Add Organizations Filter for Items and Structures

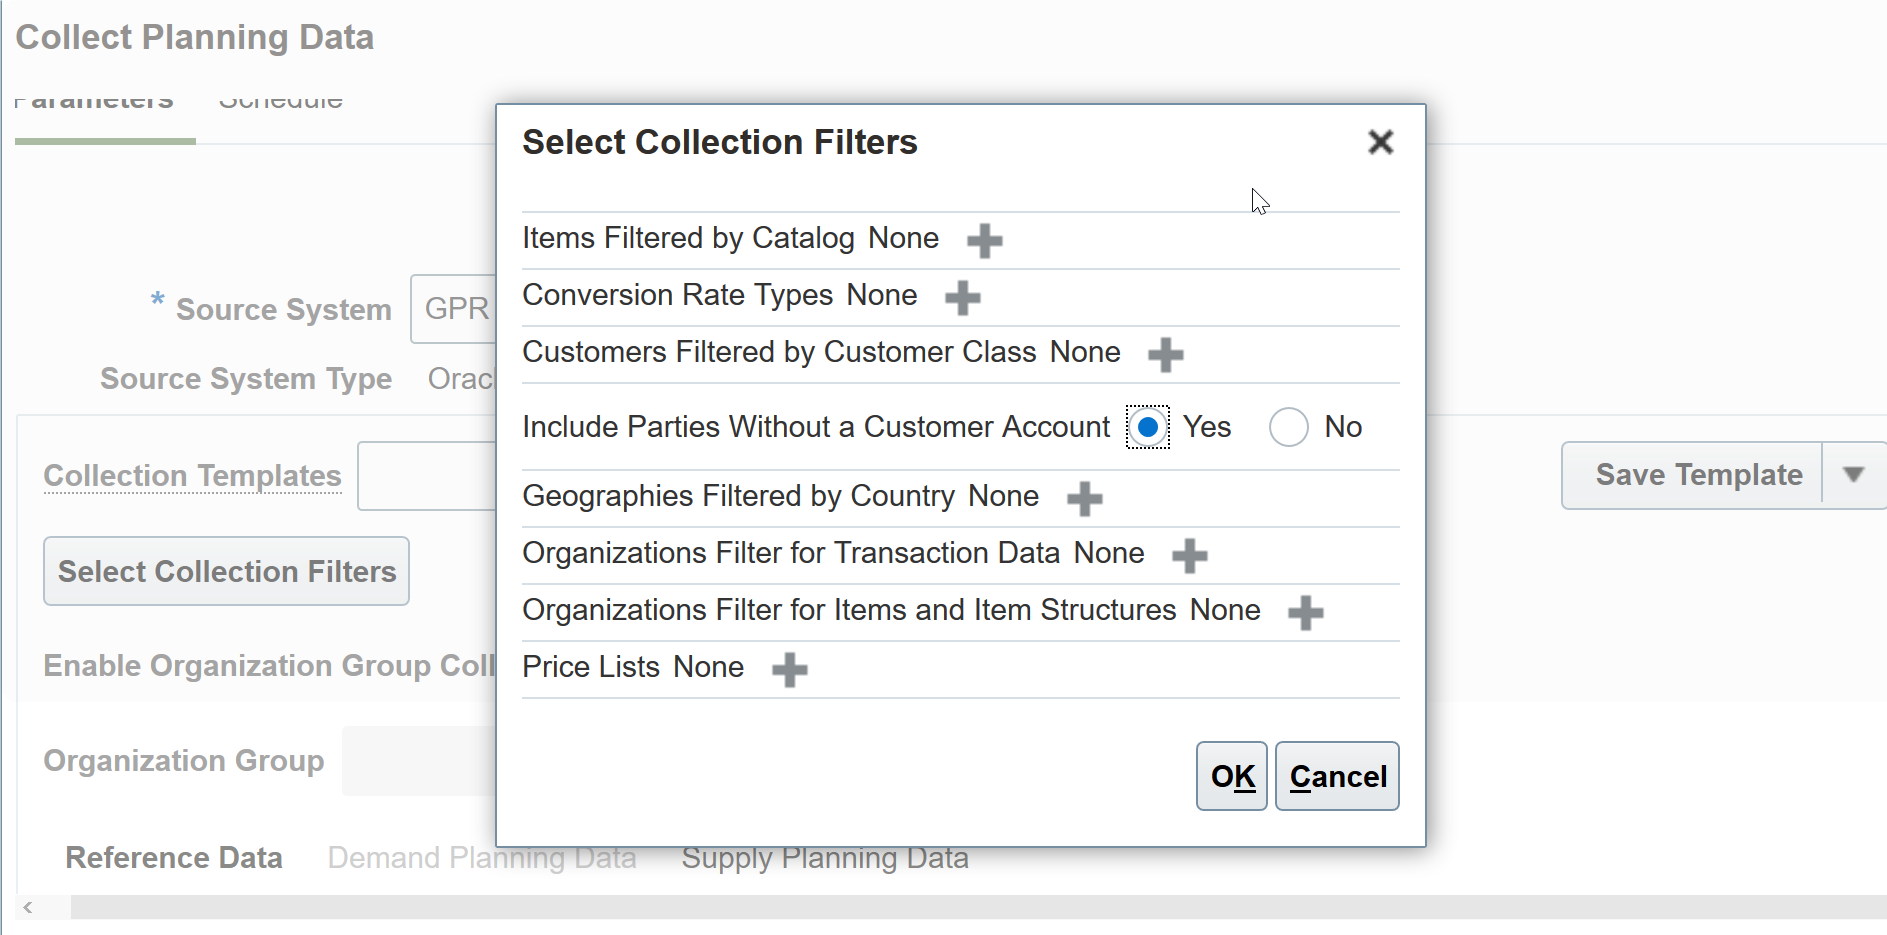click(1305, 612)
